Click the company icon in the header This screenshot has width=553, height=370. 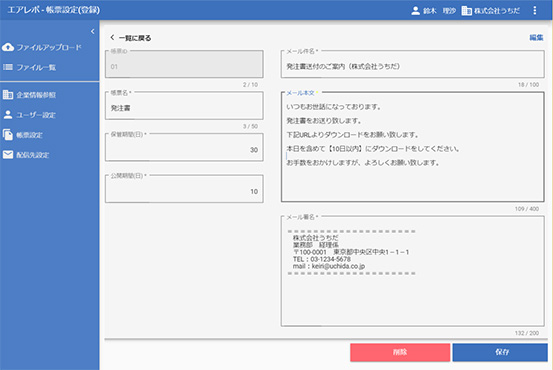(466, 11)
